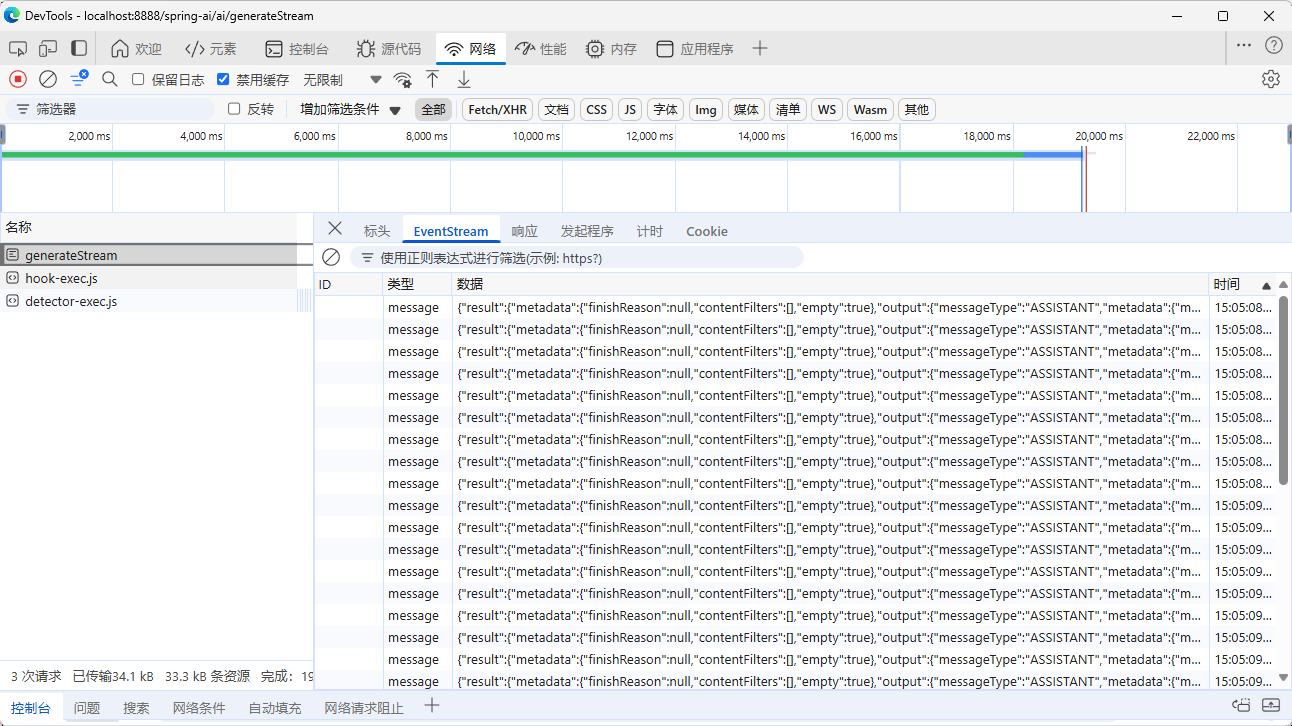The height and width of the screenshot is (726, 1292).
Task: Filter requests by Fetch/XHR
Action: [x=497, y=109]
